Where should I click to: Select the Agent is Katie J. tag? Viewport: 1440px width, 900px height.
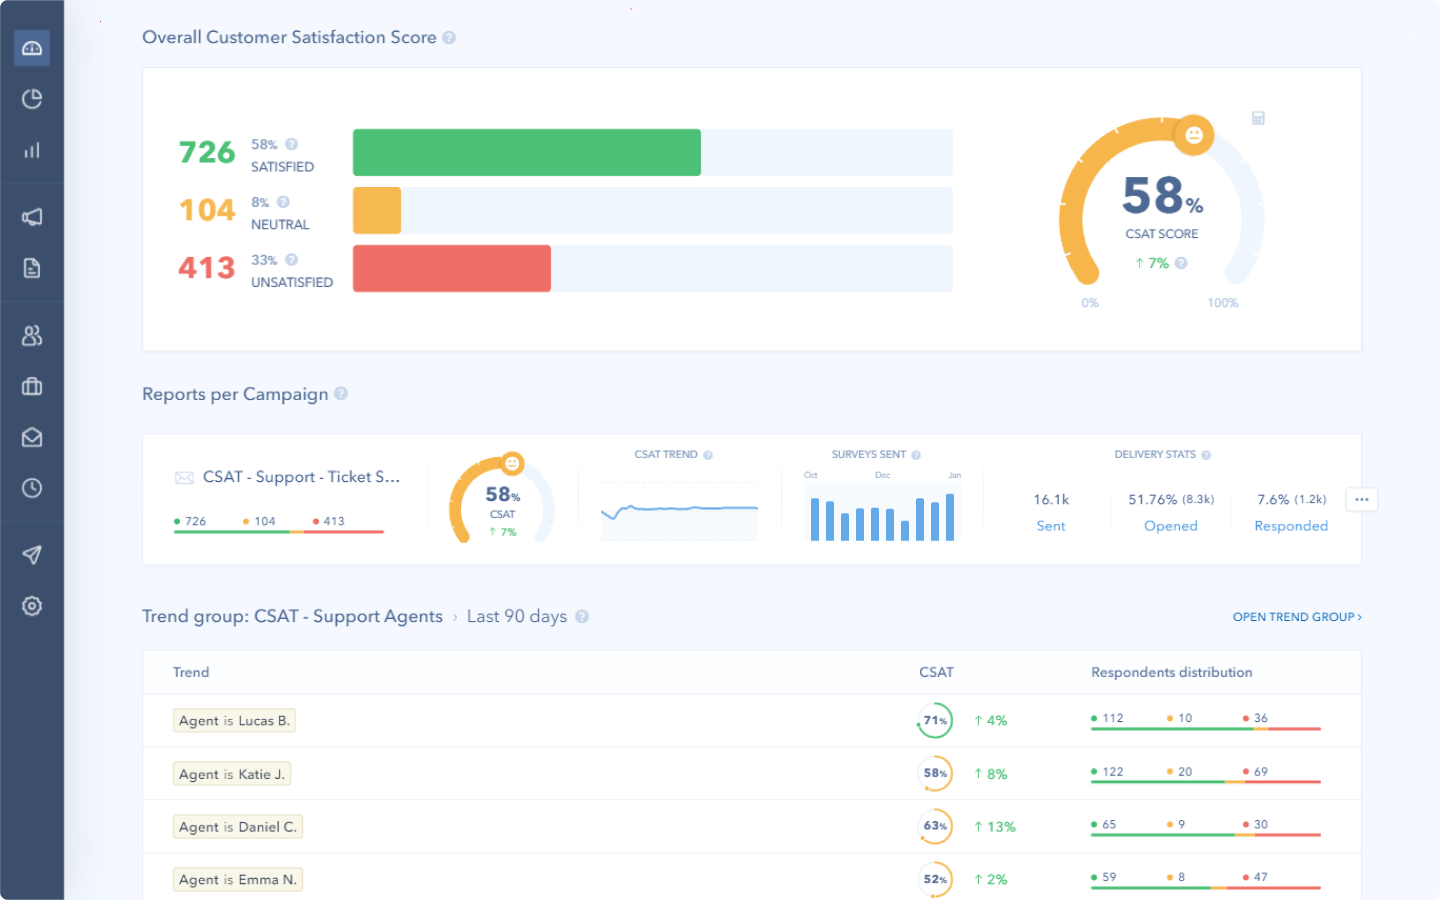pyautogui.click(x=232, y=774)
